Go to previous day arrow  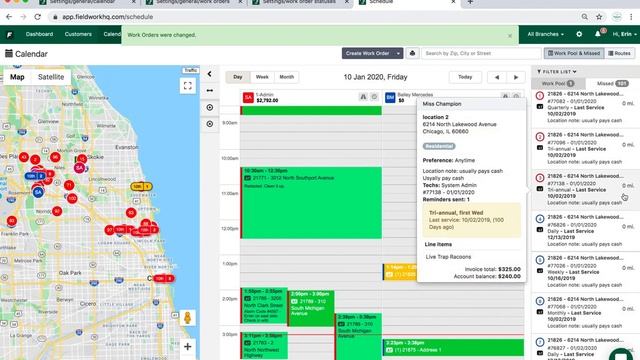[497, 77]
